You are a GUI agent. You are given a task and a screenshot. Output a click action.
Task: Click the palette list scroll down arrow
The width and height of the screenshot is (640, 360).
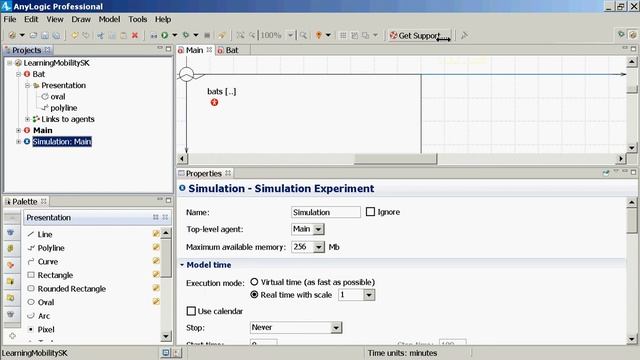(x=166, y=336)
